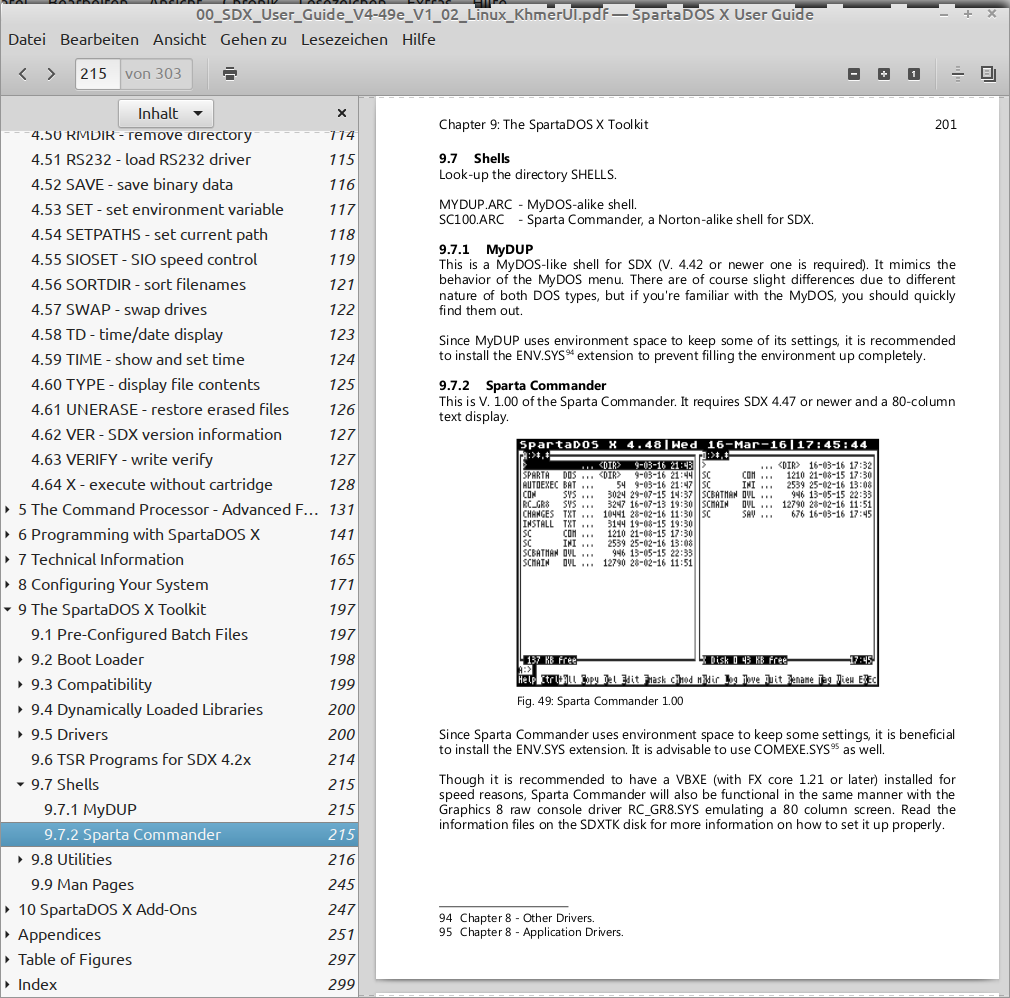This screenshot has width=1010, height=998.
Task: Open the Bearbeiten menu
Action: [99, 40]
